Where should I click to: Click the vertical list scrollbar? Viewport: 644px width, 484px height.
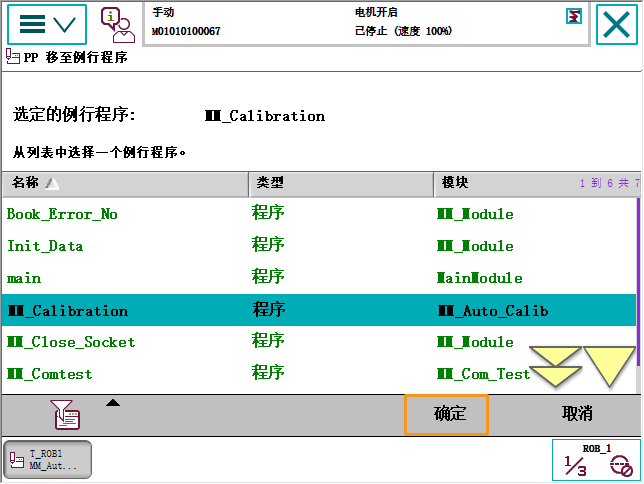[x=639, y=283]
